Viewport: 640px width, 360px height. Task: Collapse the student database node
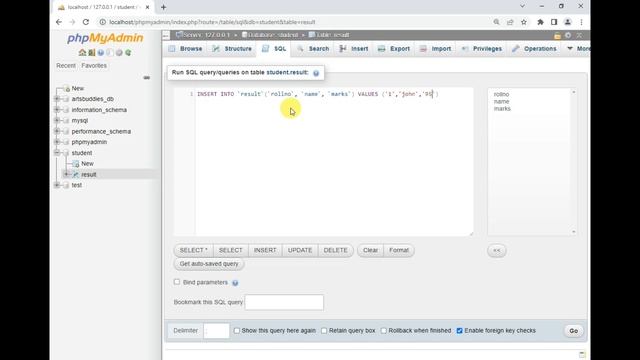click(57, 153)
